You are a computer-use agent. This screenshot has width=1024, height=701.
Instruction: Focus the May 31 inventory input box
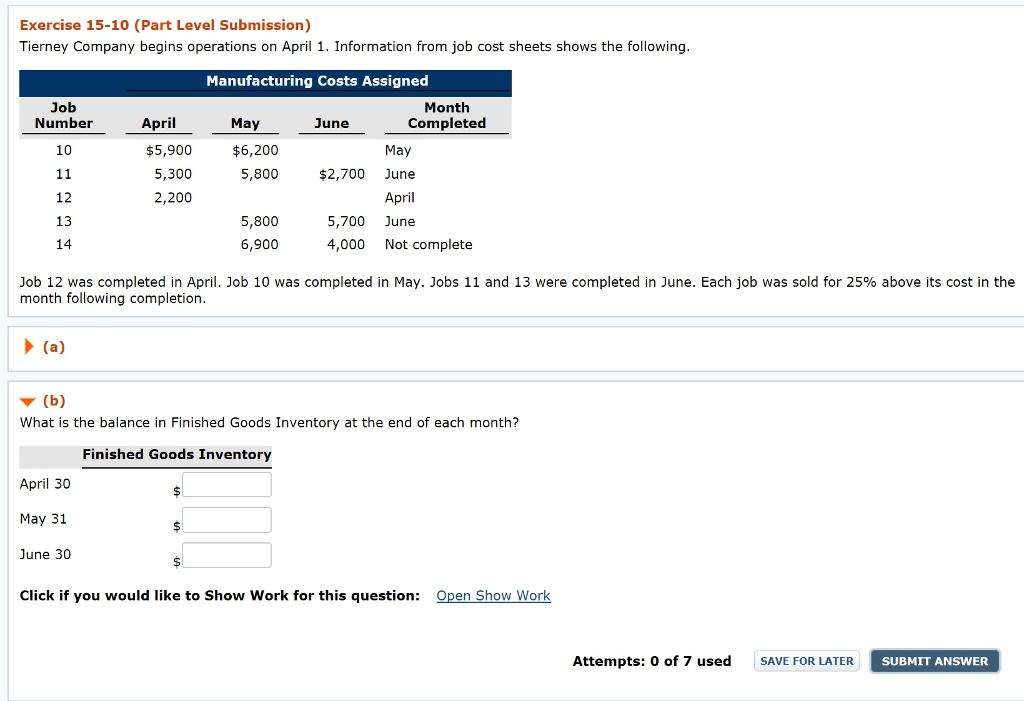pos(227,520)
